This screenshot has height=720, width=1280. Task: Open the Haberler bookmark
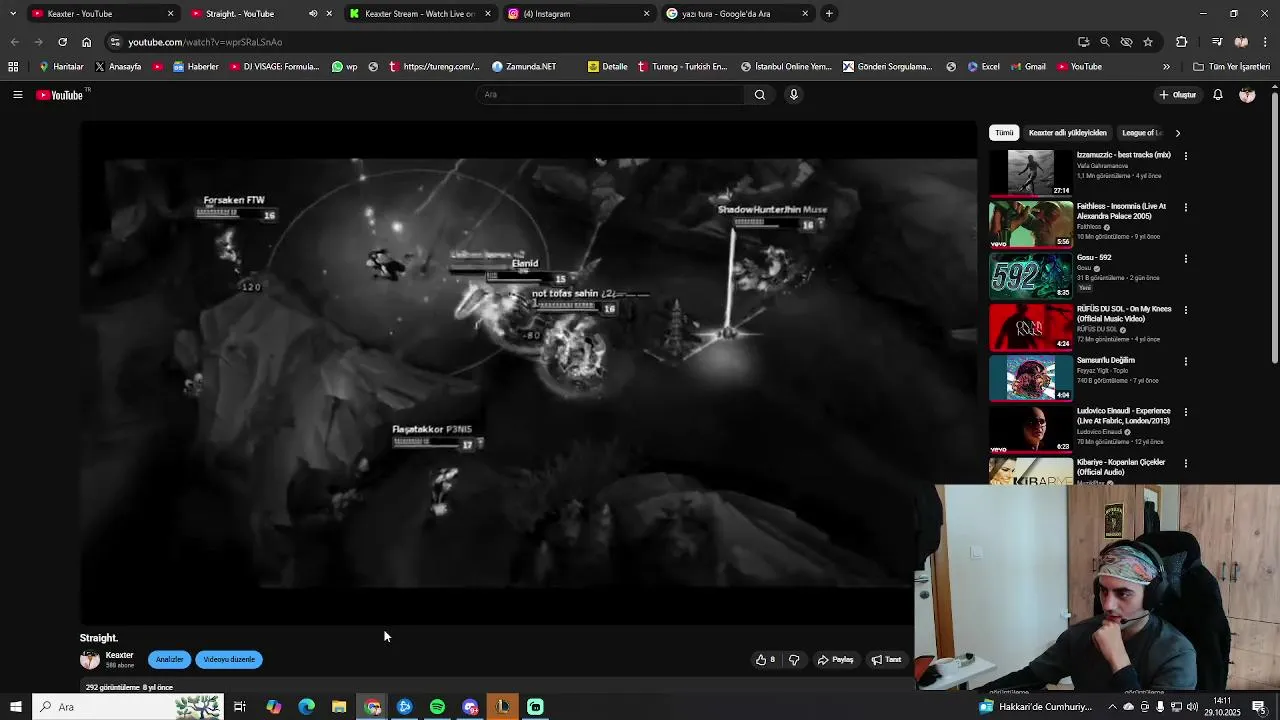(x=195, y=67)
